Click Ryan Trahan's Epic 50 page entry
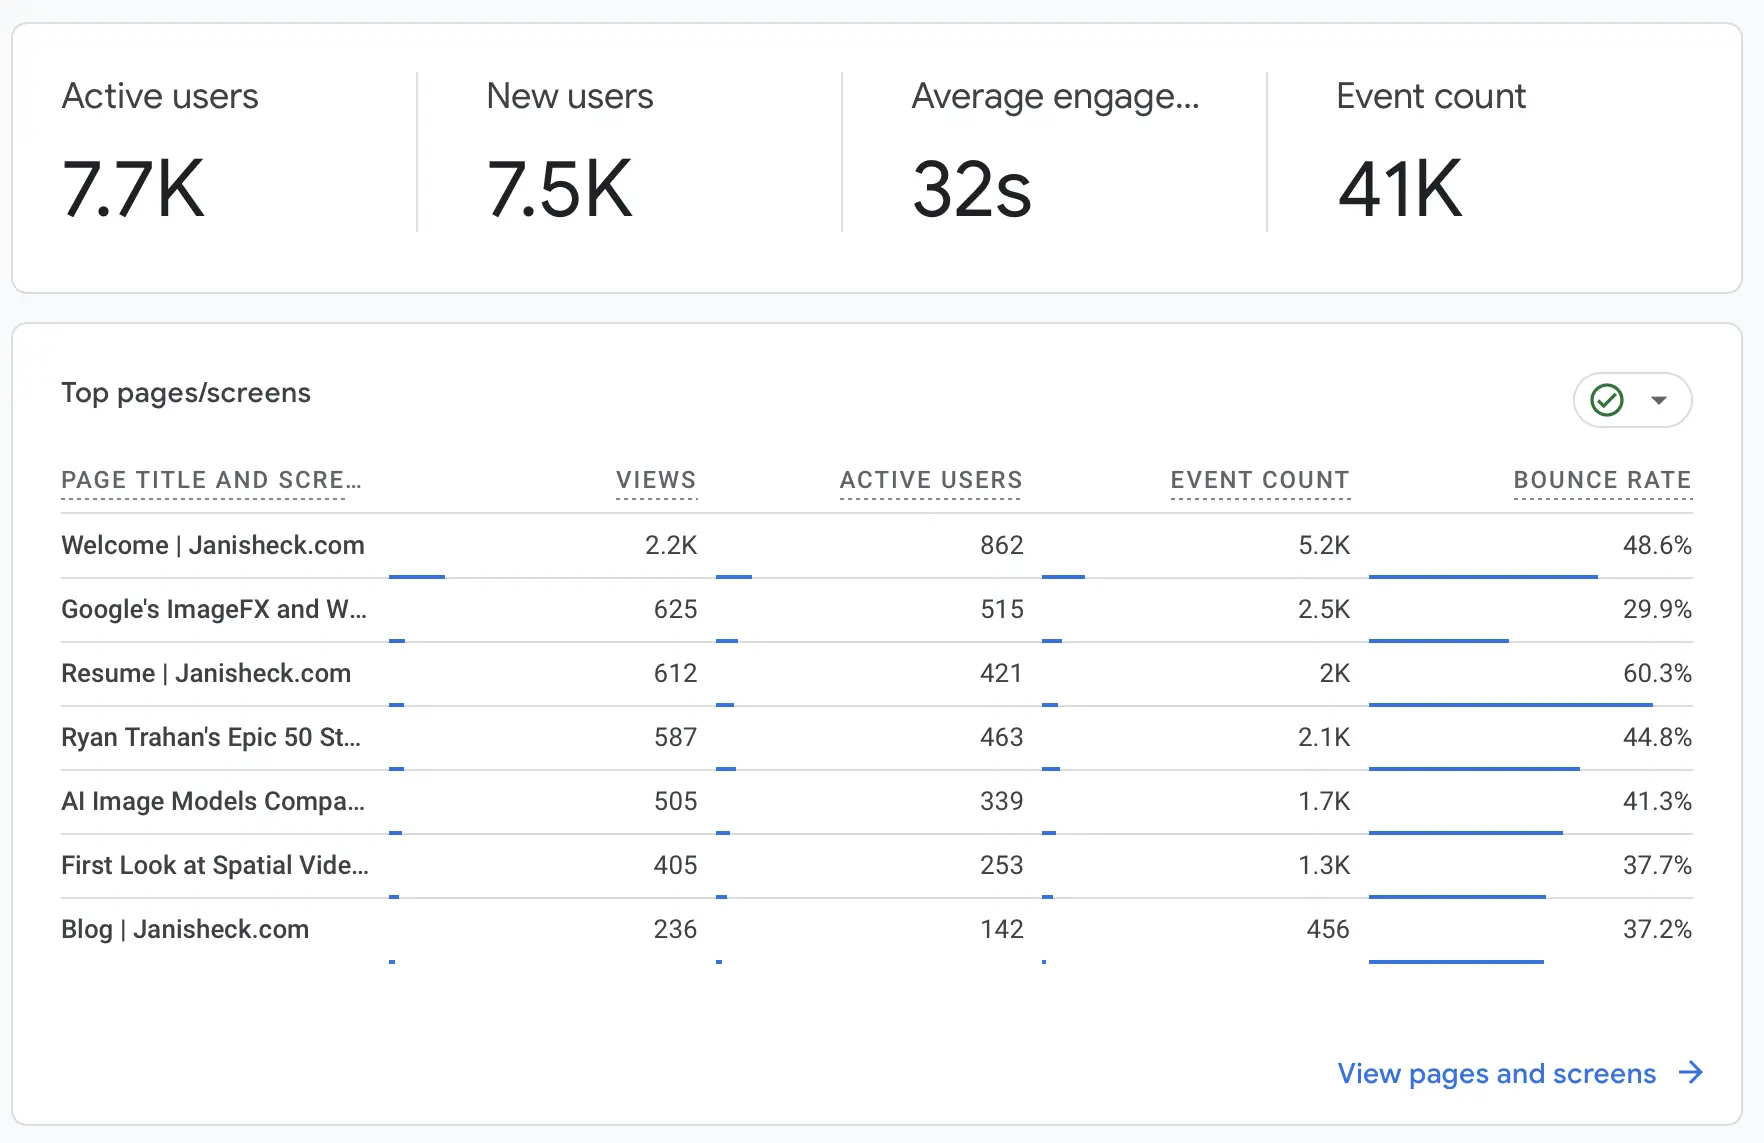This screenshot has width=1764, height=1143. (x=210, y=737)
